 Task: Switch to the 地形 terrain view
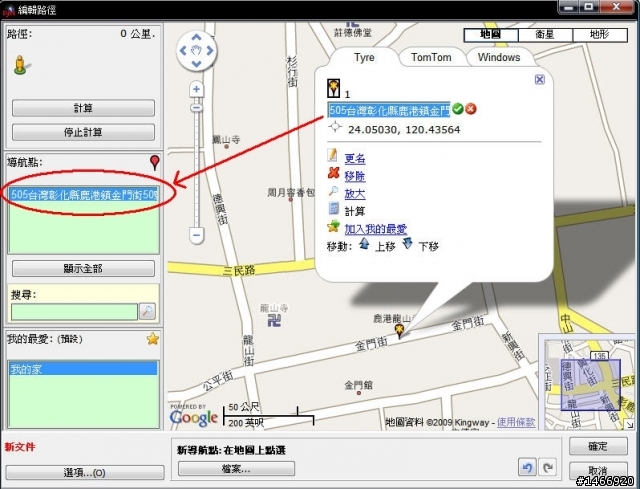click(x=600, y=35)
